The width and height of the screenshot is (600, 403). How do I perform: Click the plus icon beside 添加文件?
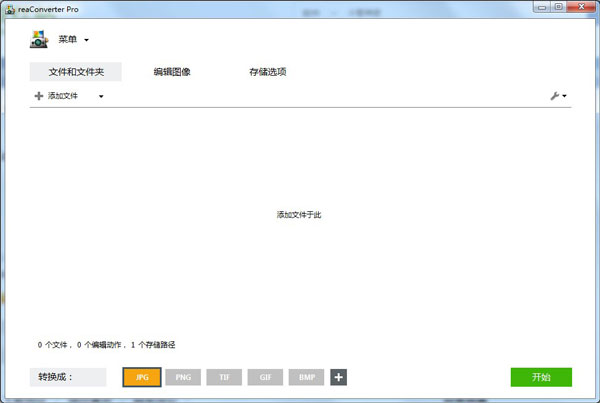(39, 96)
